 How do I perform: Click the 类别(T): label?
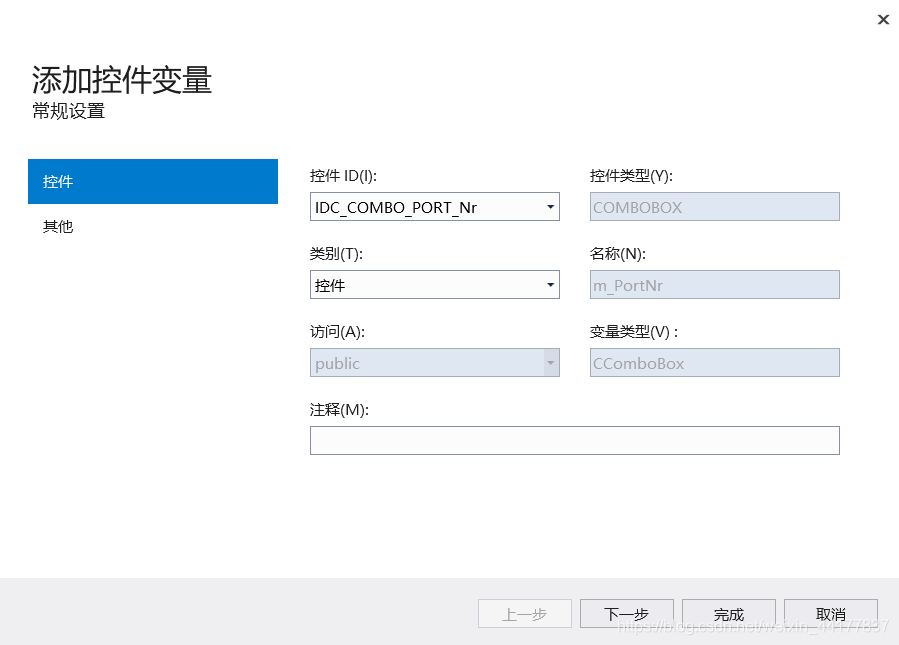click(337, 254)
